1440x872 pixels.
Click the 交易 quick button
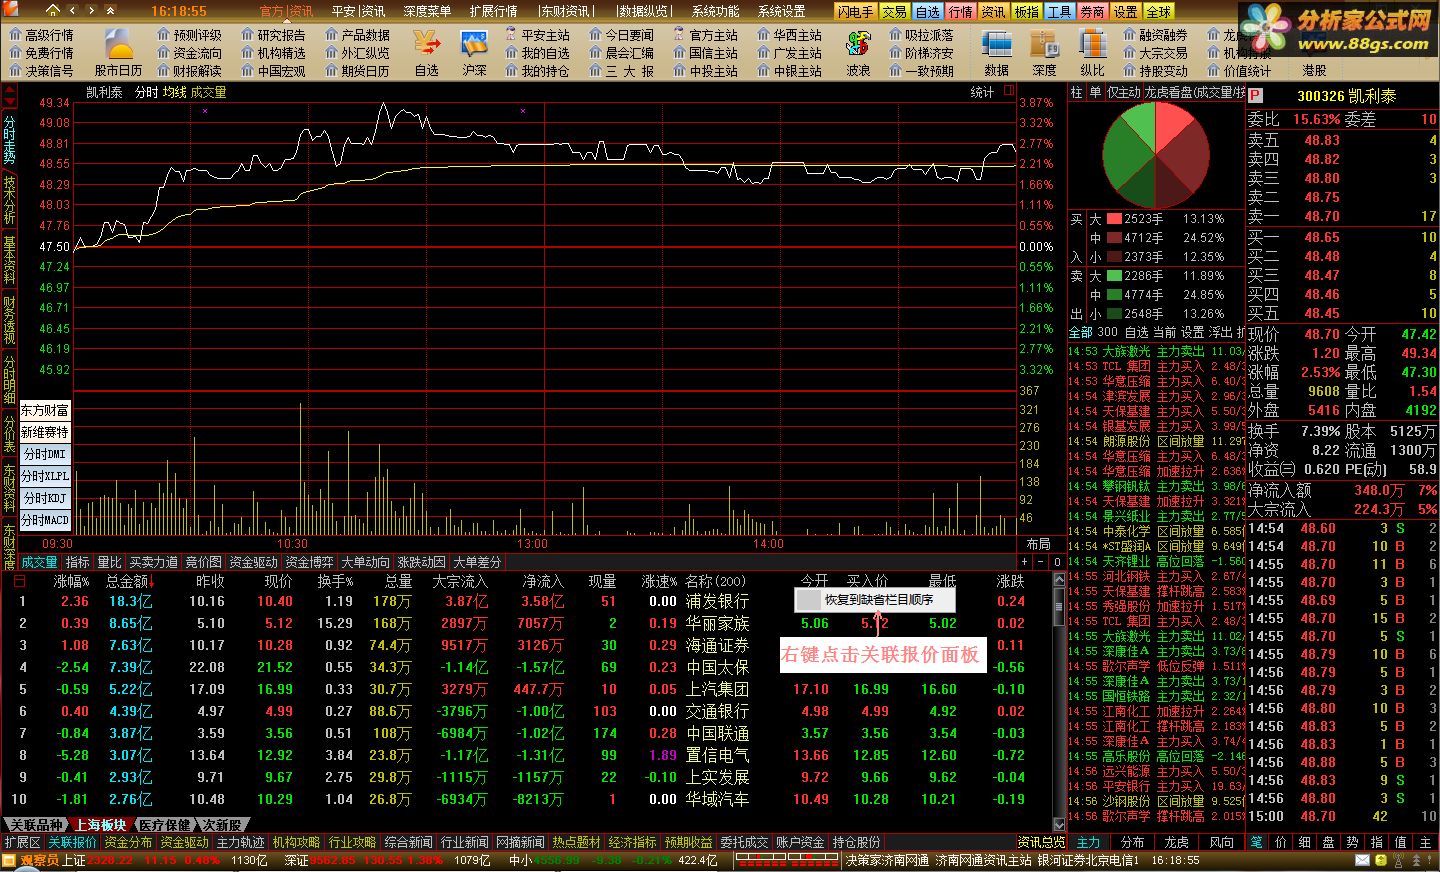pos(894,12)
